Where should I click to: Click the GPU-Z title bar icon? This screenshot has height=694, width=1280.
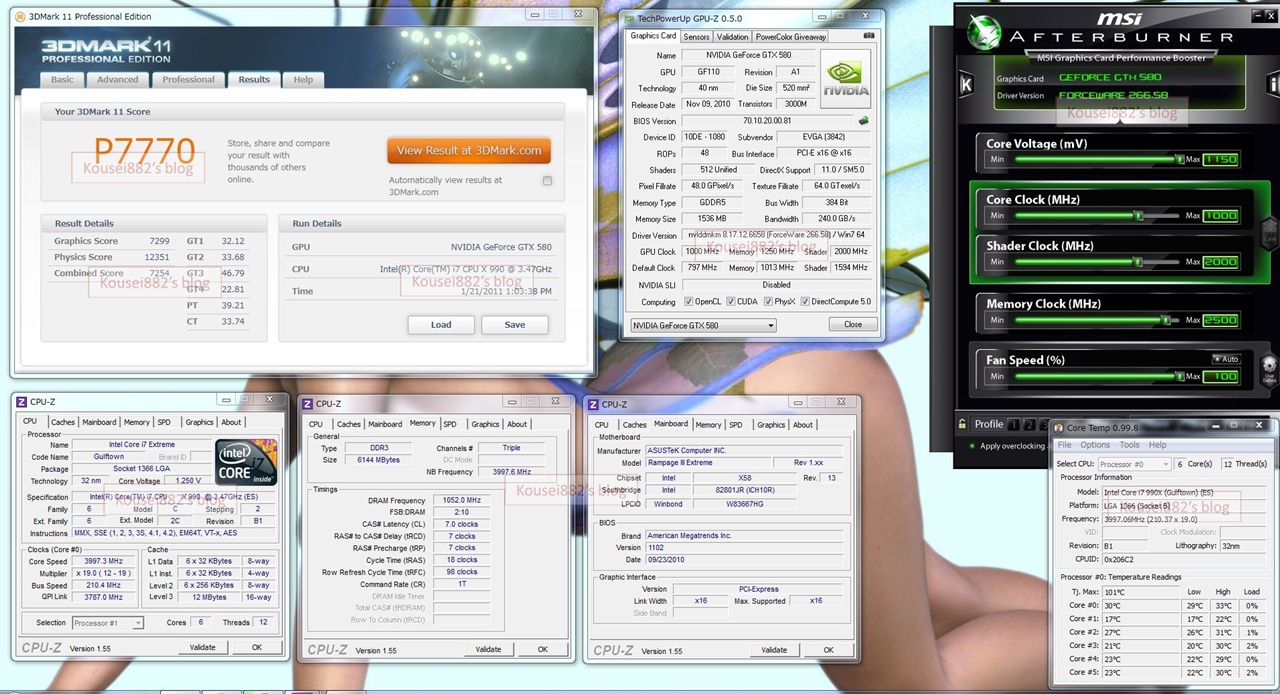click(x=628, y=18)
